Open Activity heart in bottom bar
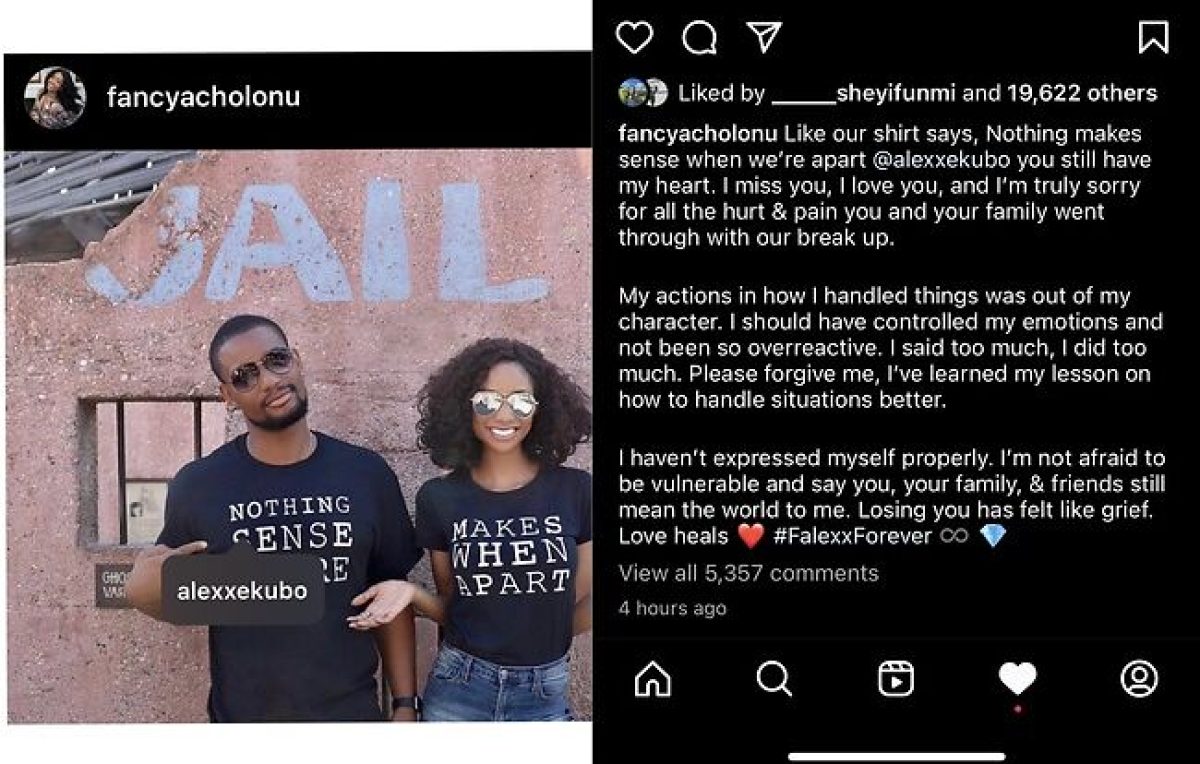The height and width of the screenshot is (764, 1200). (x=1017, y=679)
